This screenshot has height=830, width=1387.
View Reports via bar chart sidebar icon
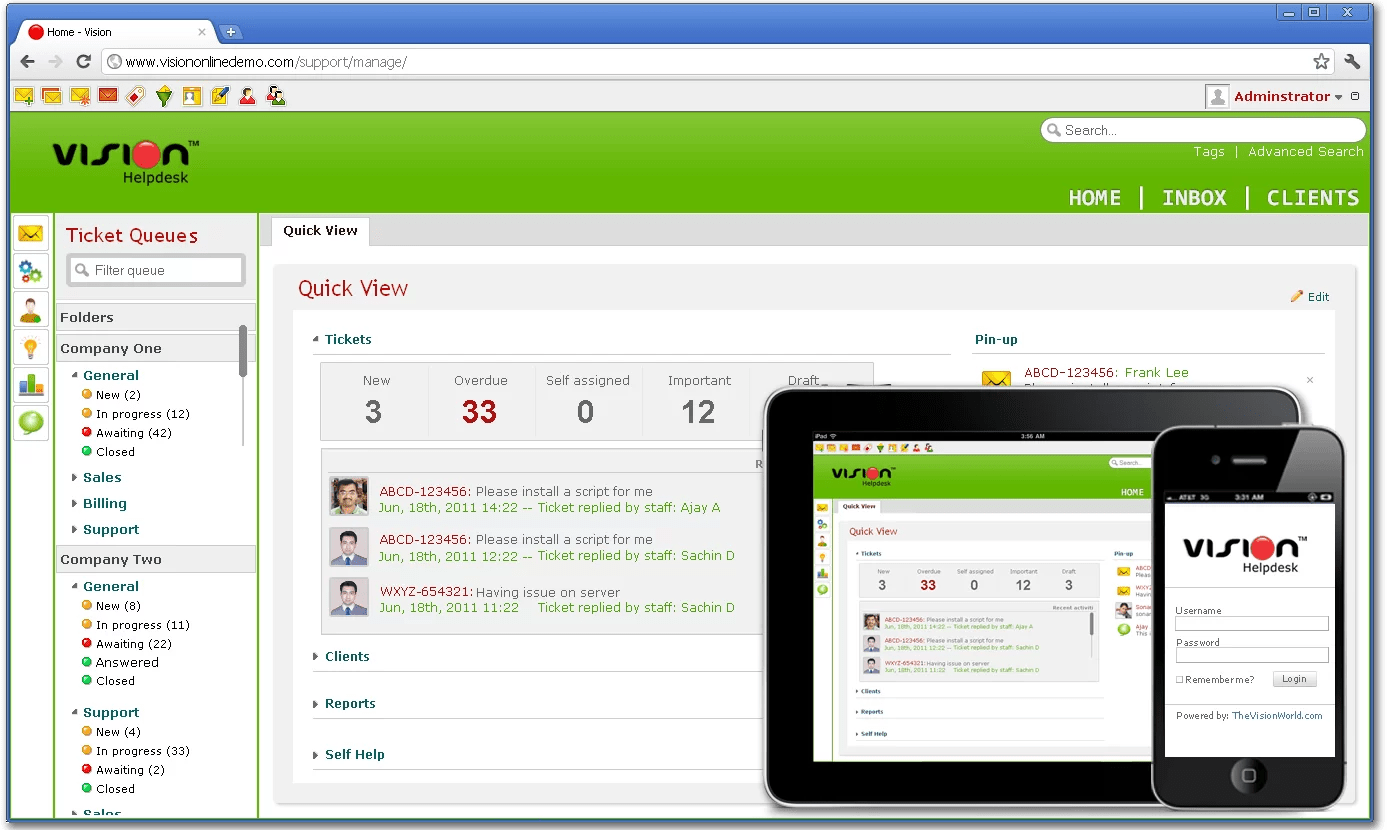tap(30, 385)
